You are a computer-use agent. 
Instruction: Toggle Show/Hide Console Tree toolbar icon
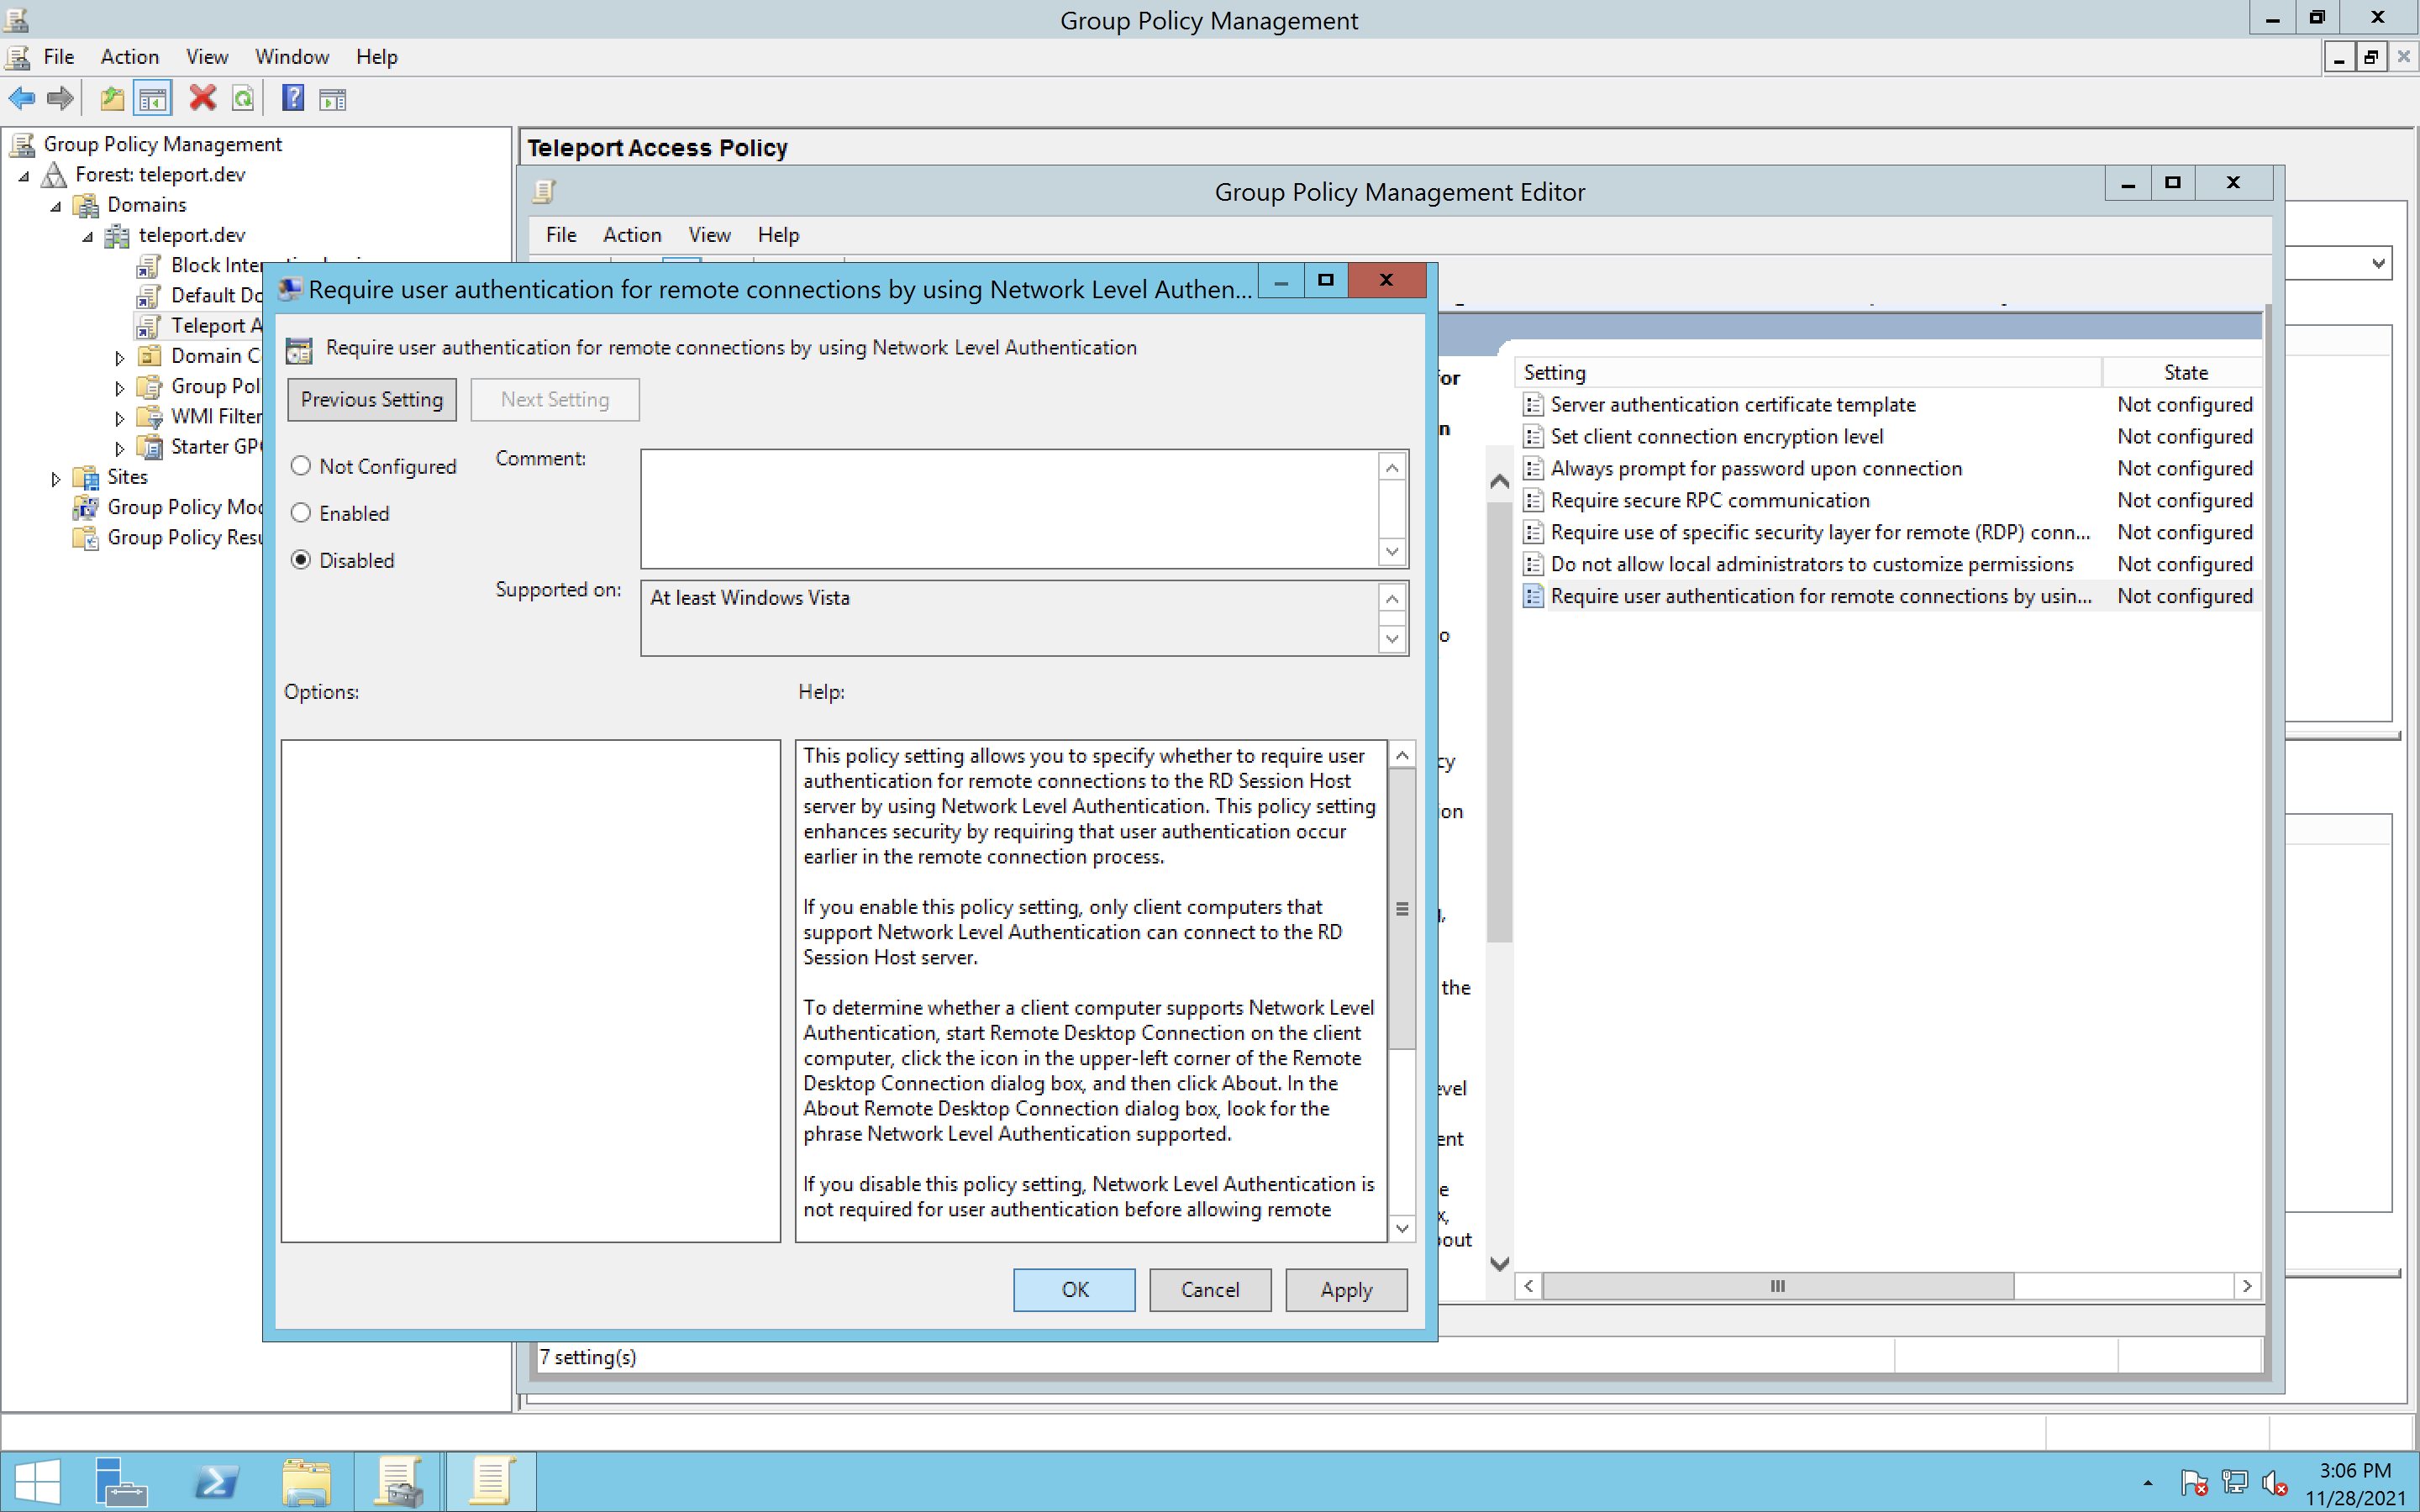point(153,98)
